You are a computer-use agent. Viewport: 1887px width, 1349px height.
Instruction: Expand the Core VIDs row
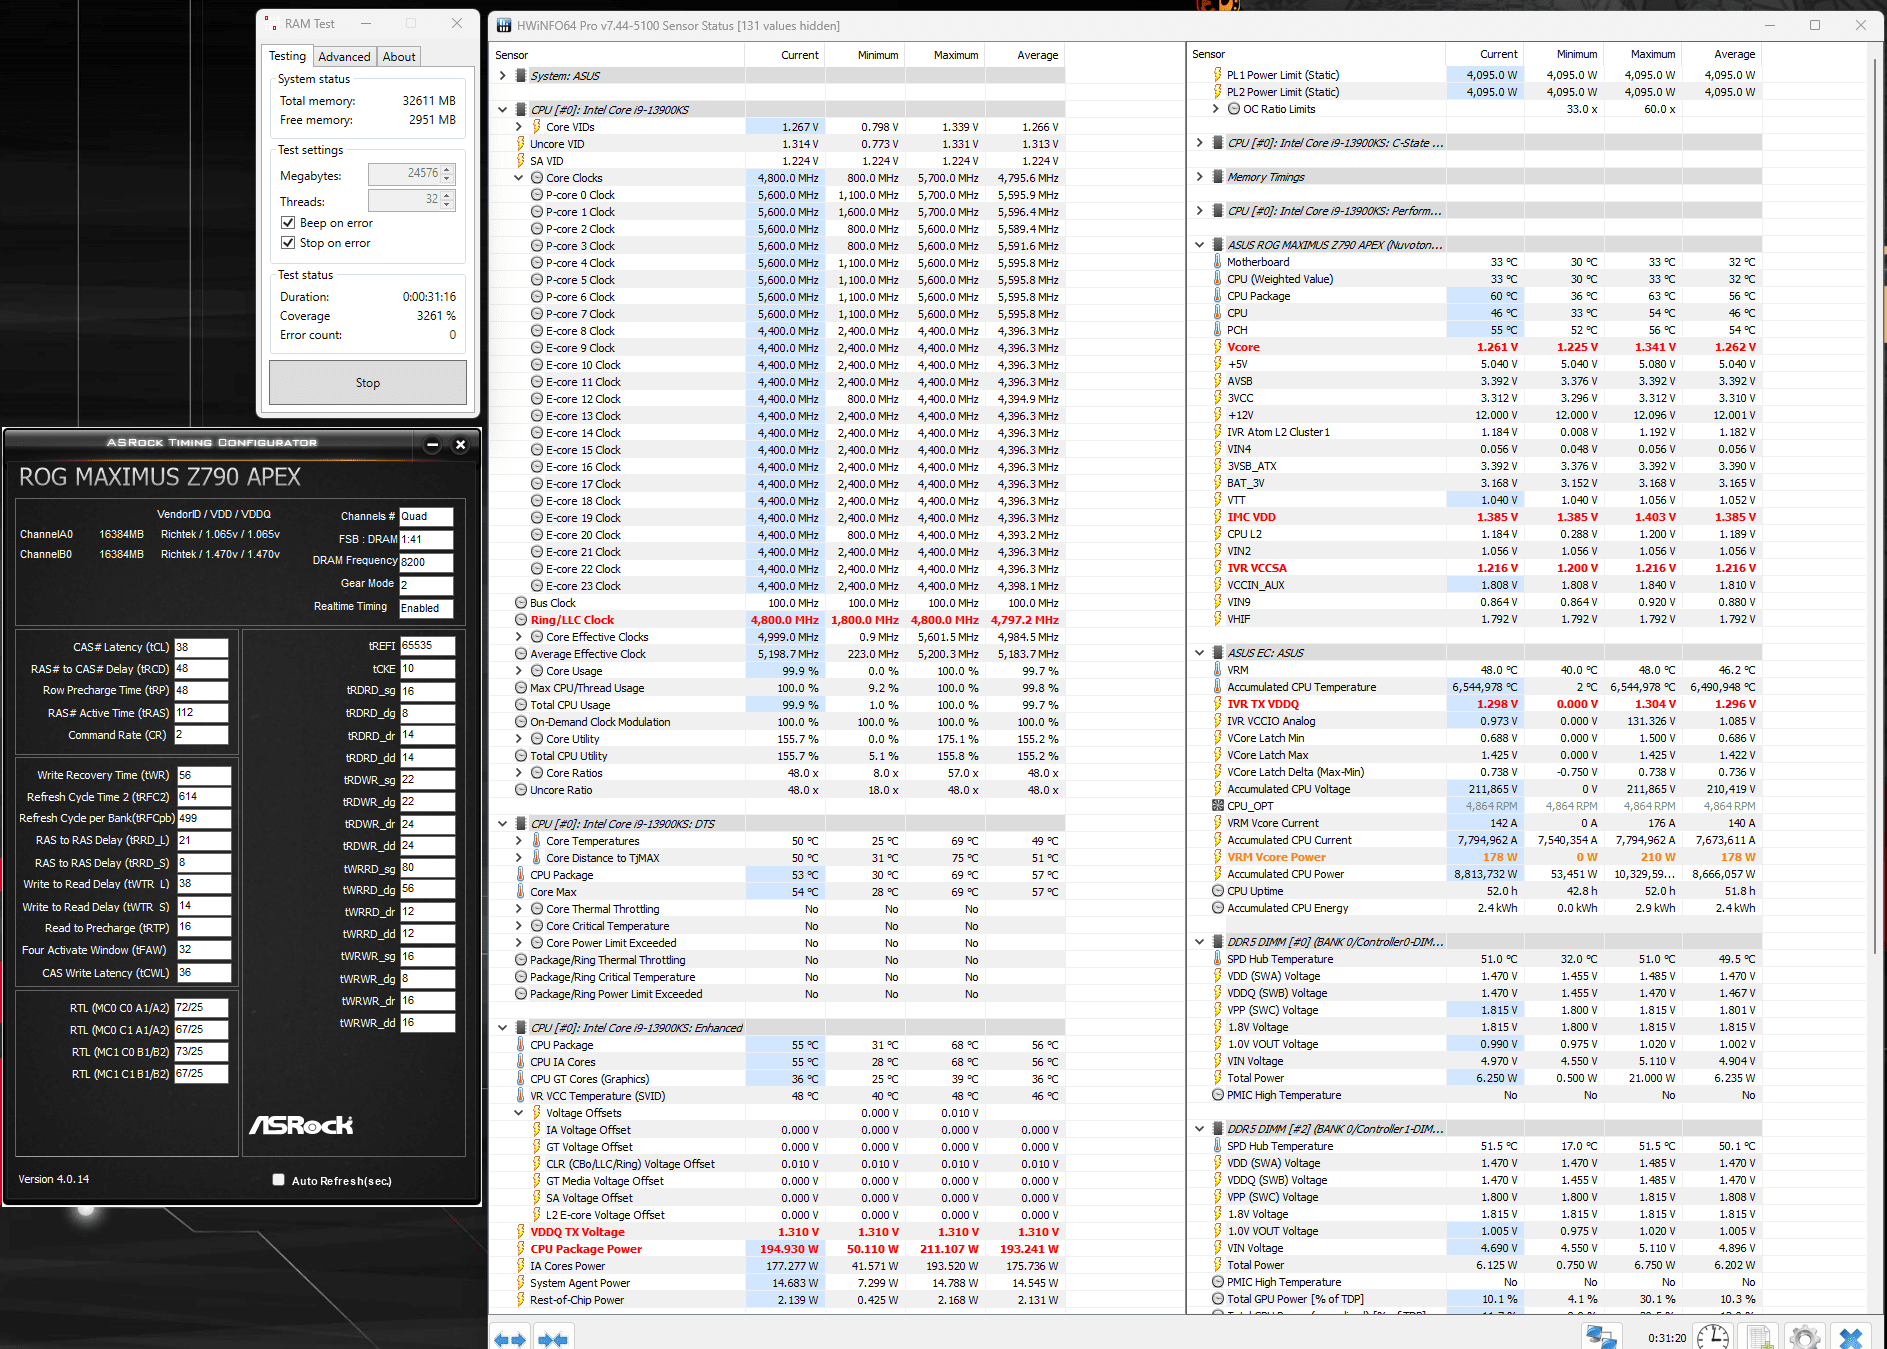[519, 127]
